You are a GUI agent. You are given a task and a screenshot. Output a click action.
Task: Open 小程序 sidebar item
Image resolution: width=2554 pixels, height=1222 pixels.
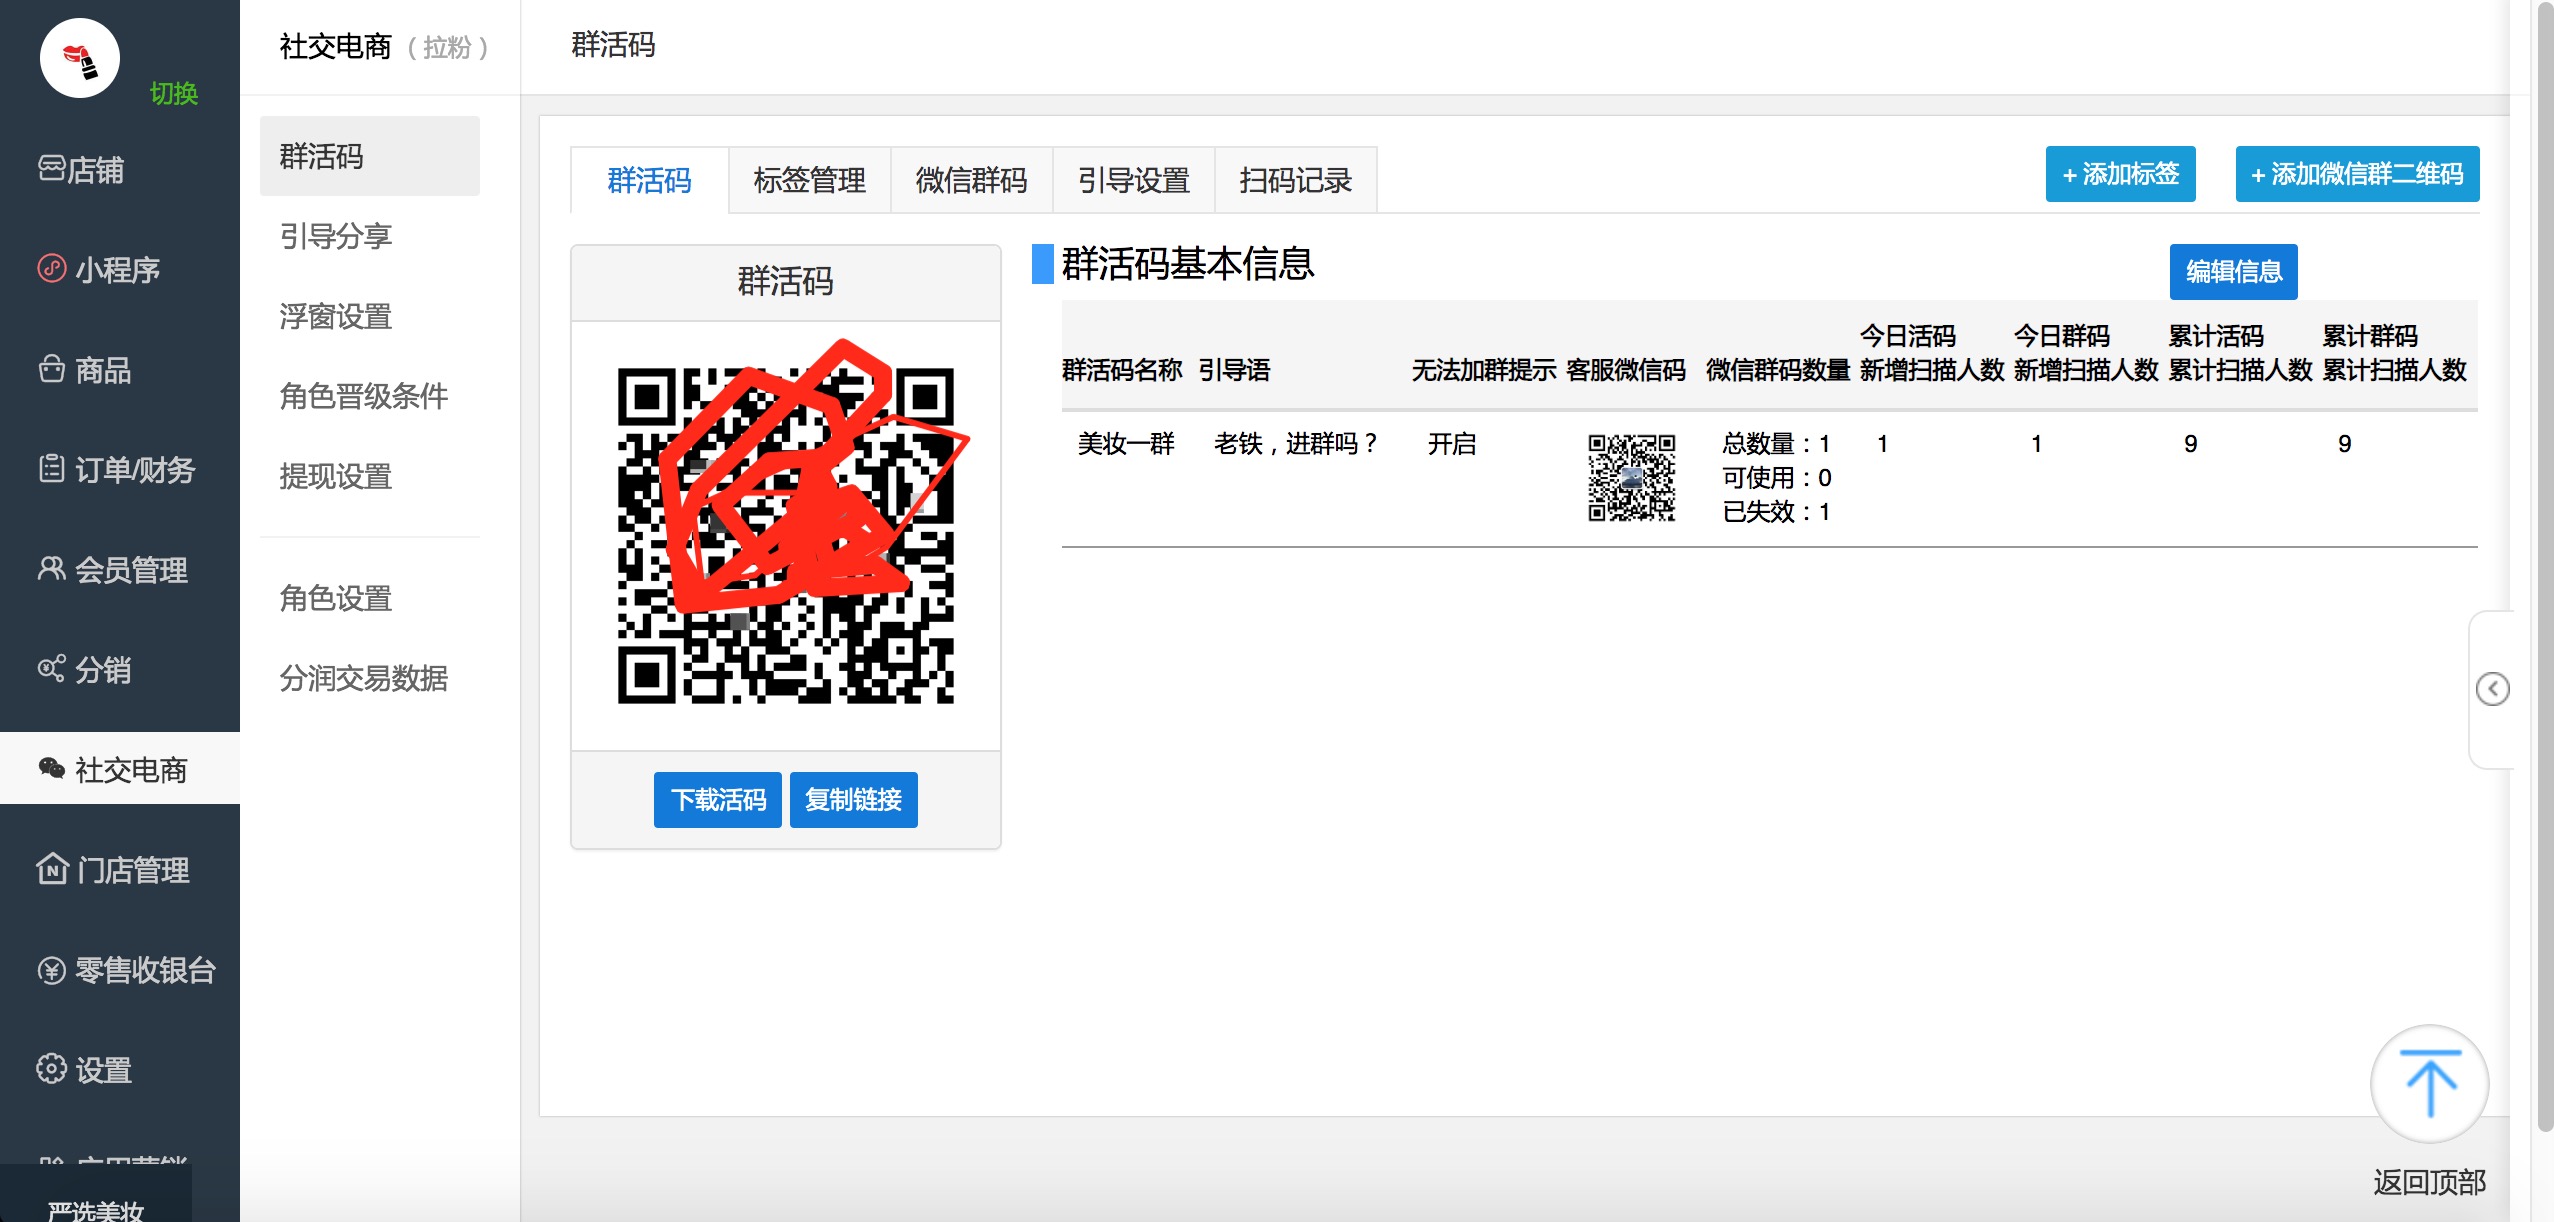point(98,269)
